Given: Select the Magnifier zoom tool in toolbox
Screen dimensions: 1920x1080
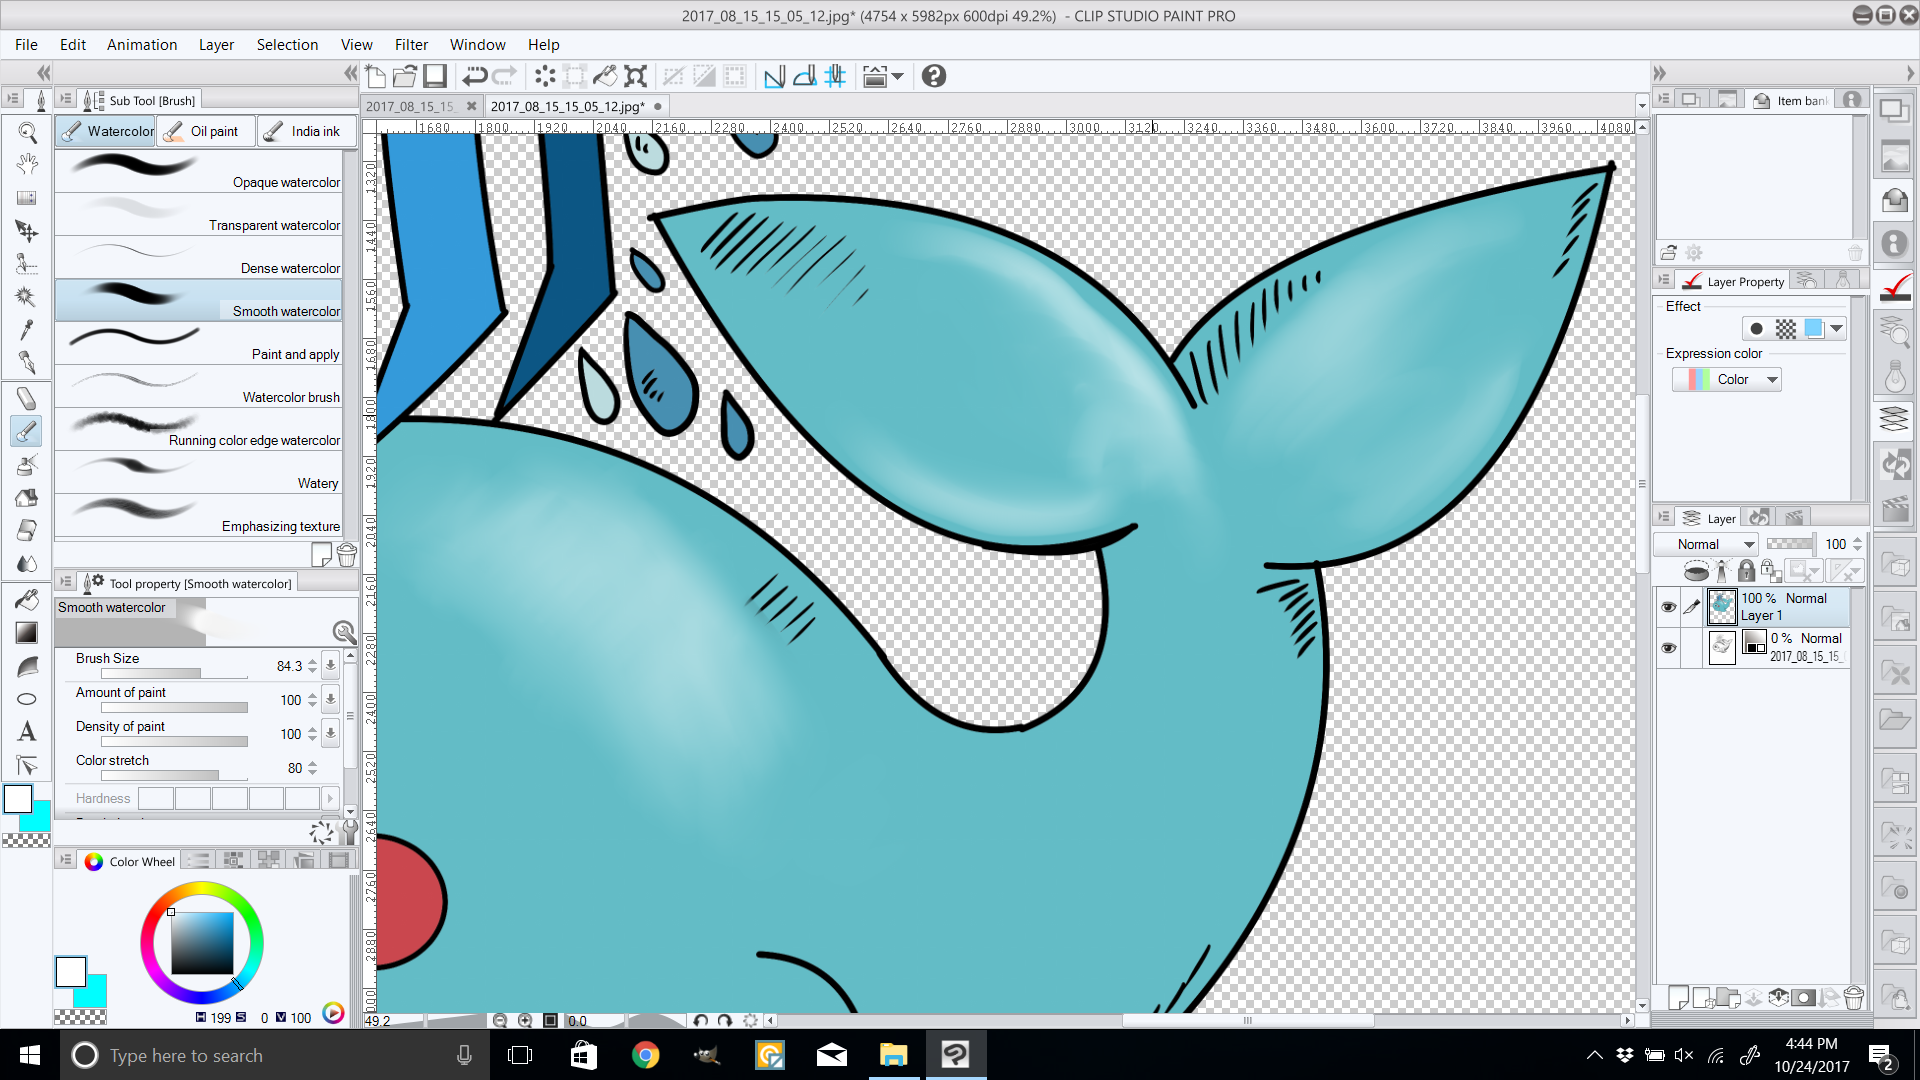Looking at the screenshot, I should pos(27,132).
